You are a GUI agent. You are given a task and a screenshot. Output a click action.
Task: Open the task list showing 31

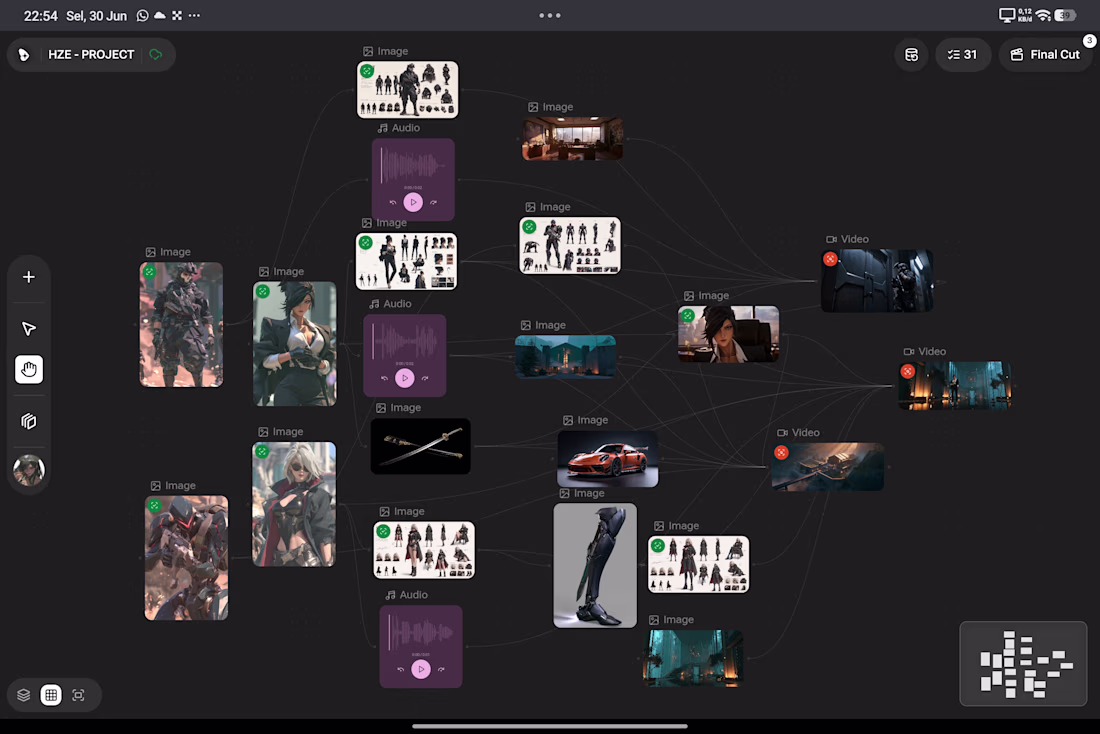click(962, 55)
